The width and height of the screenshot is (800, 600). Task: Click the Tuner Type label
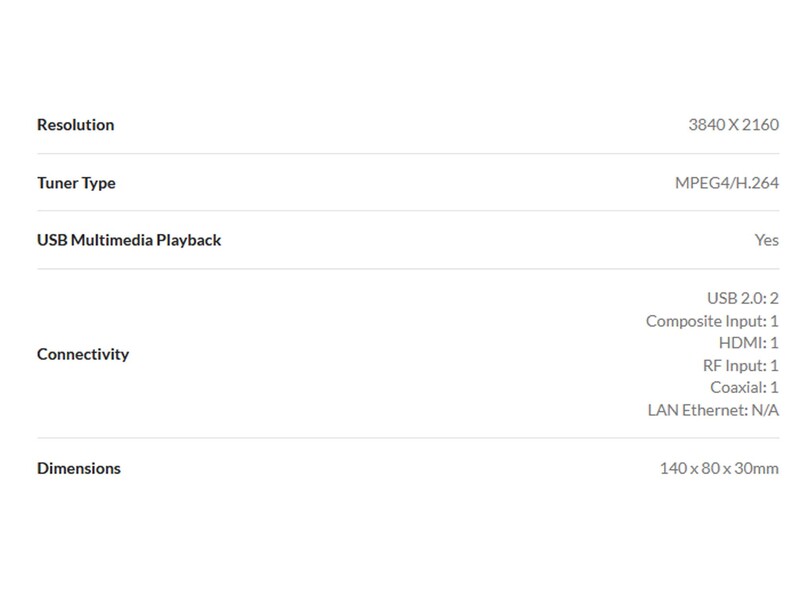[76, 183]
